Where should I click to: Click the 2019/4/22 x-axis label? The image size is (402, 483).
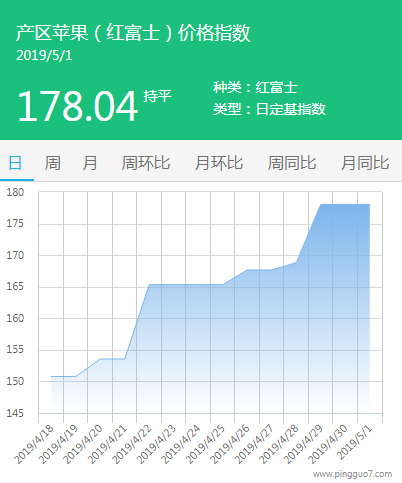click(132, 444)
